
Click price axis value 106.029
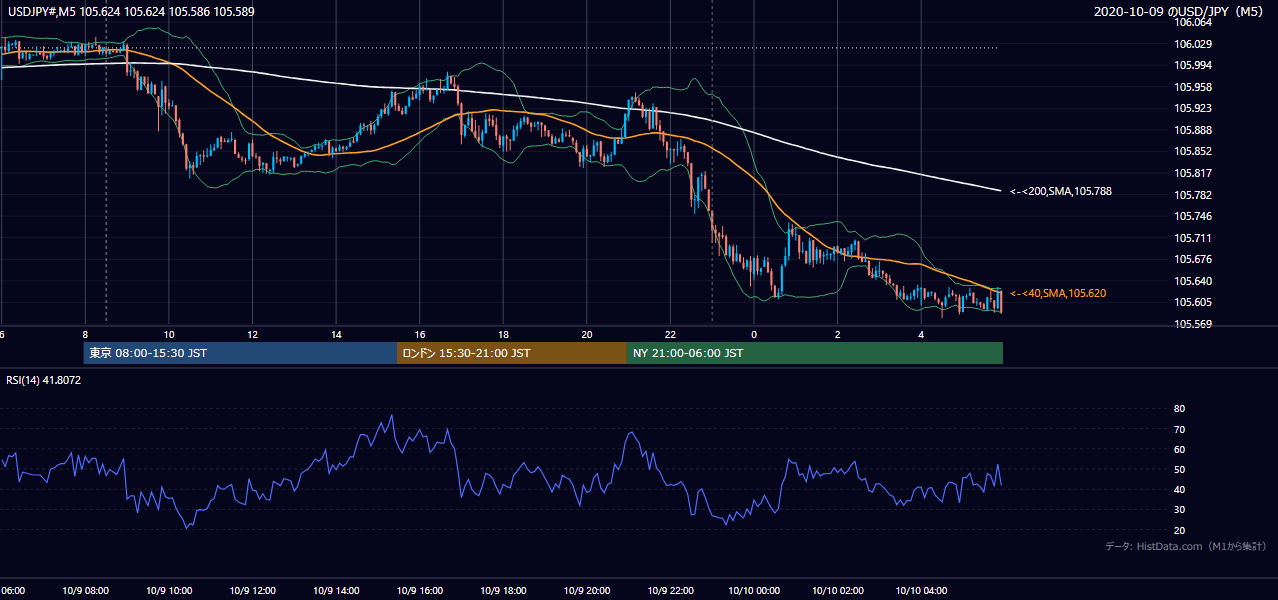(1193, 44)
